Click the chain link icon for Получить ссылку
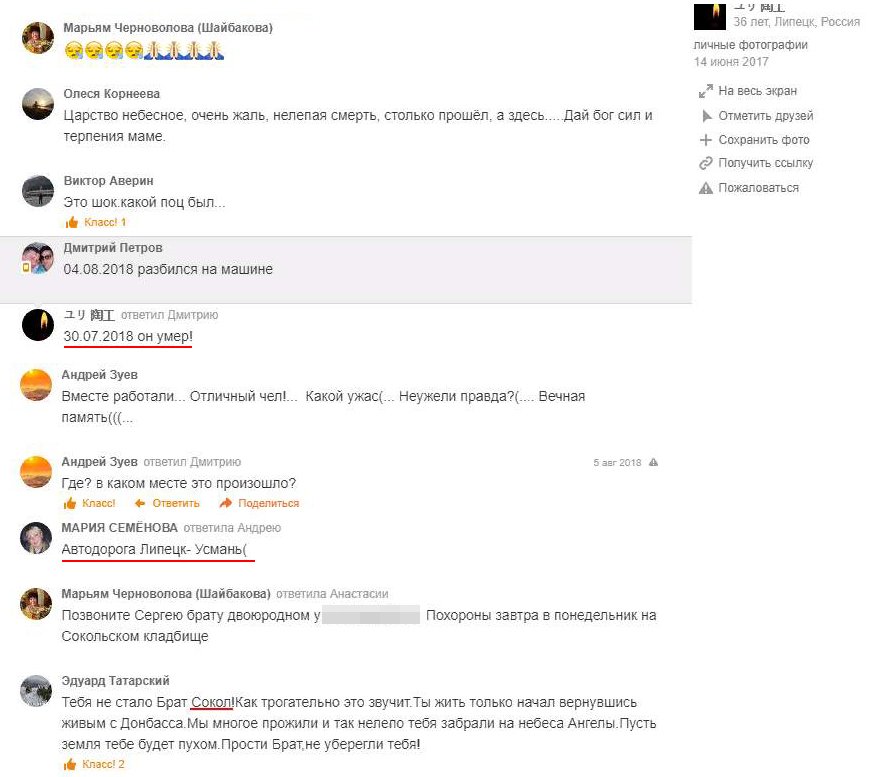 click(706, 163)
